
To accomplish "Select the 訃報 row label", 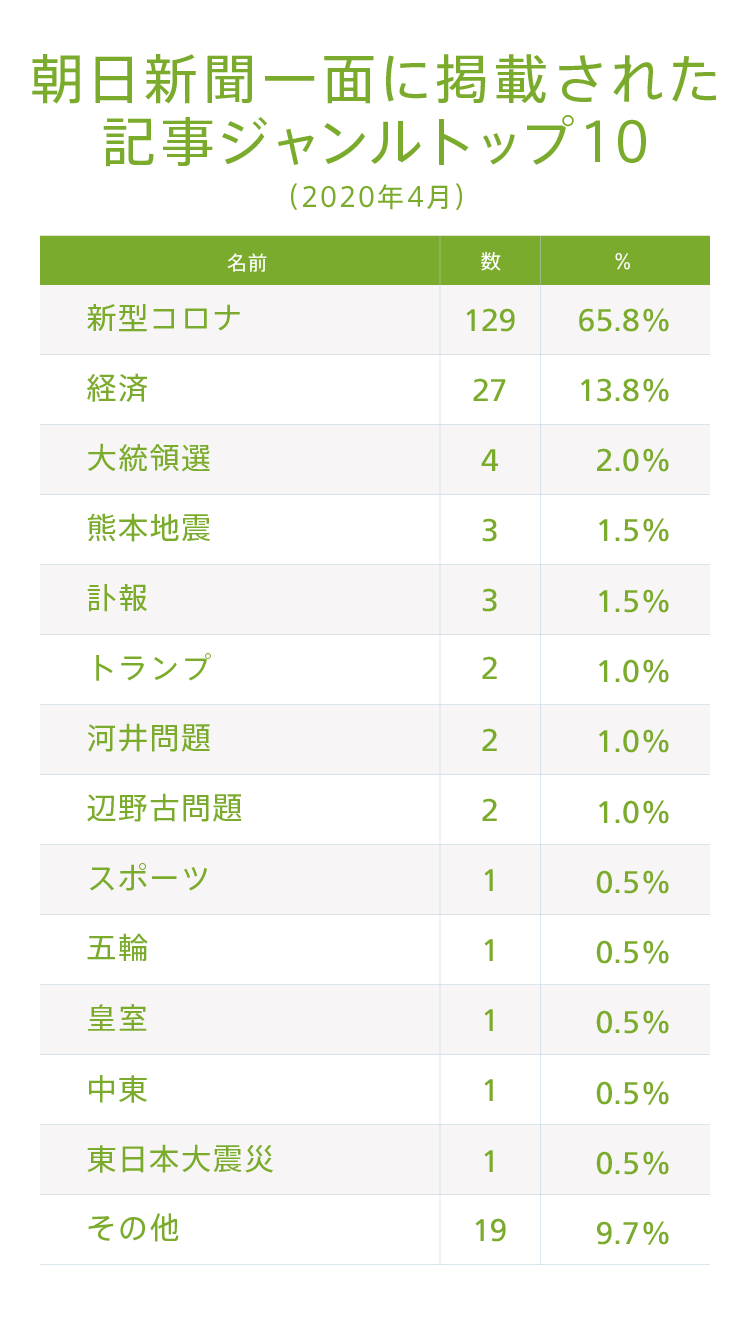I will click(118, 599).
